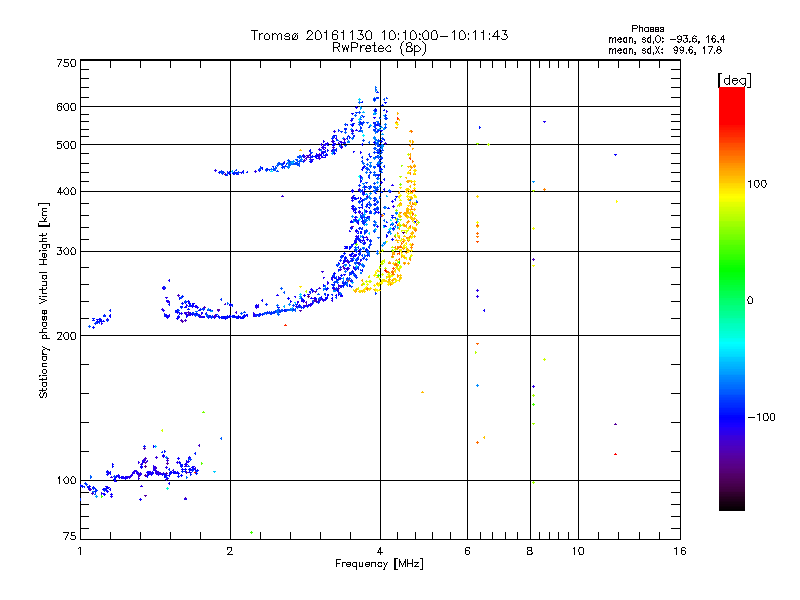Image resolution: width=800 pixels, height=600 pixels.
Task: Click the '75' y-axis tick label
Action: [70, 536]
